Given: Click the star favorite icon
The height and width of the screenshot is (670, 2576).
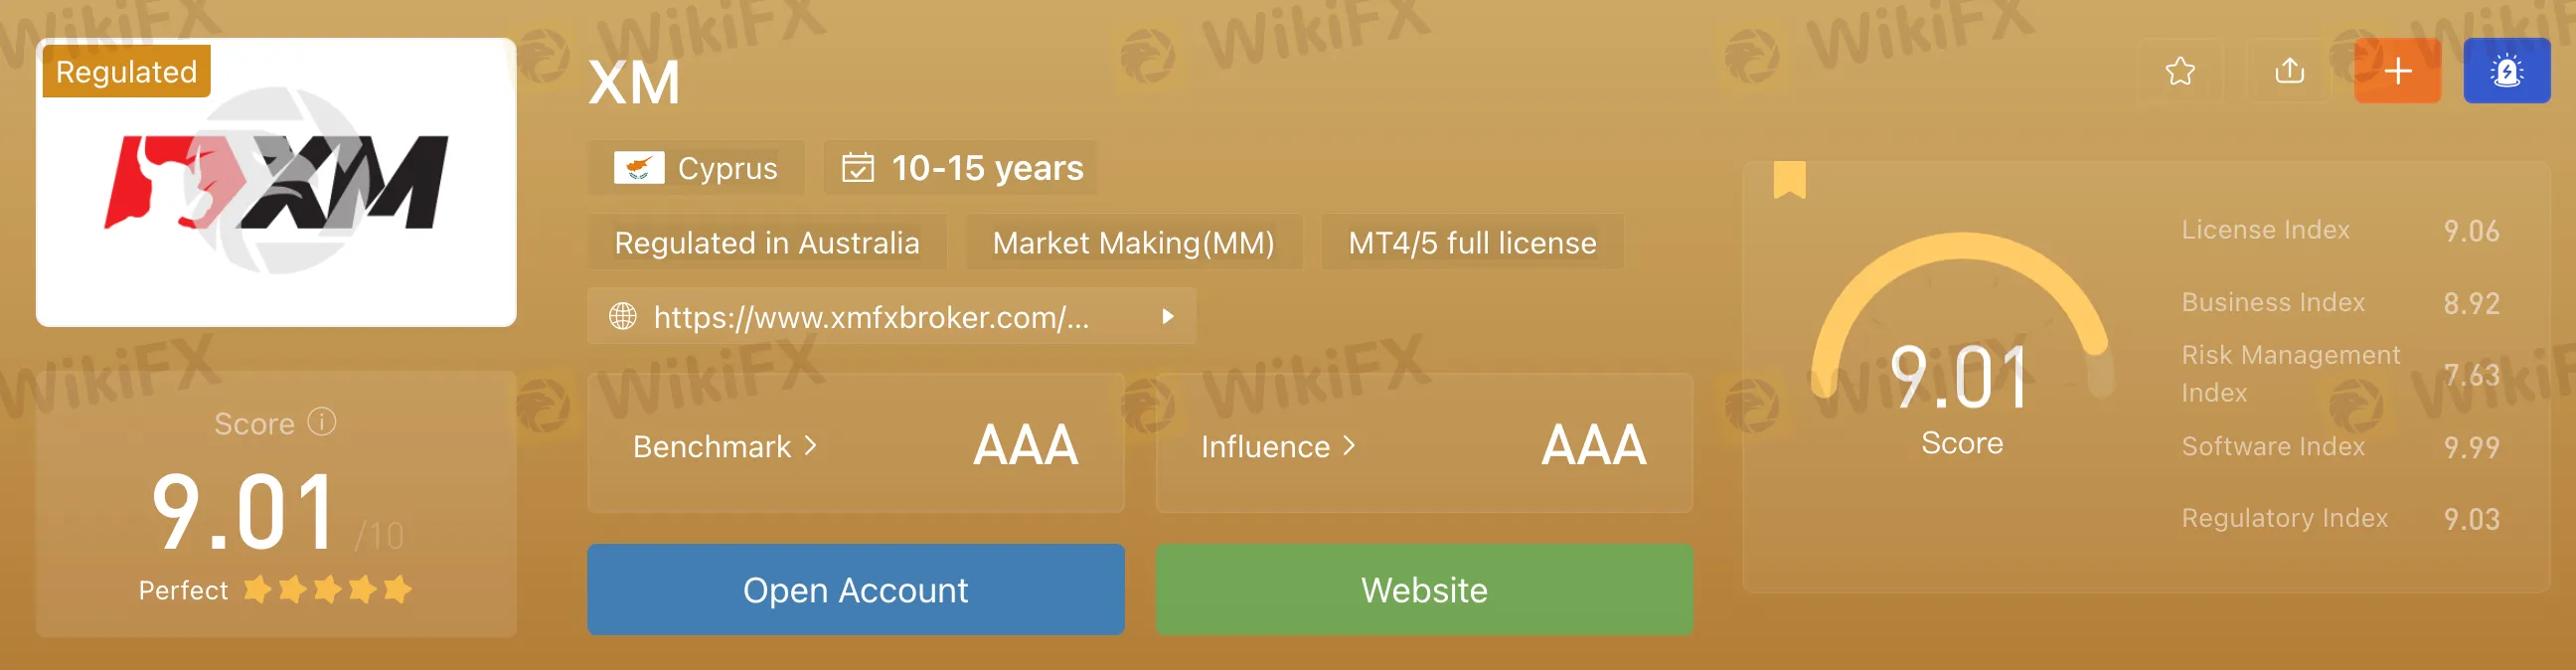Looking at the screenshot, I should (x=2180, y=71).
